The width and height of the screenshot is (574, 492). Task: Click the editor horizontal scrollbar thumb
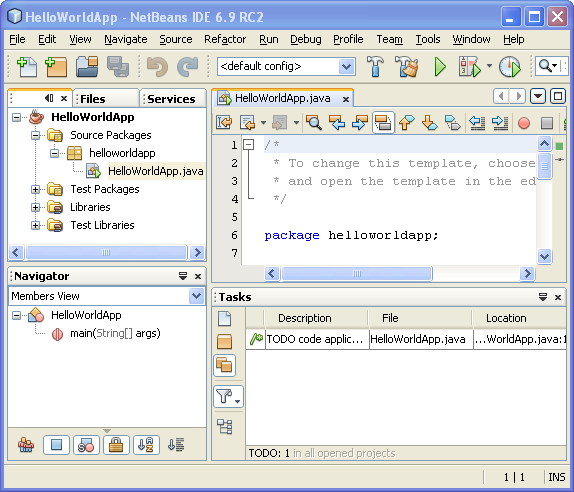coord(357,273)
